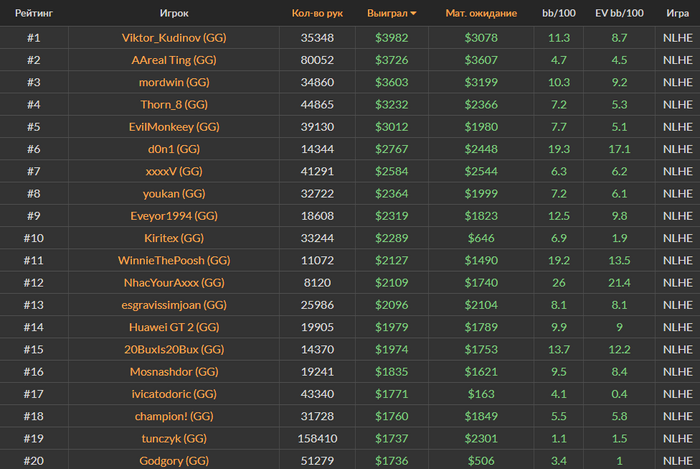Open Viktor_Kudinov (GG) player profile
700x469 pixels.
tap(174, 37)
